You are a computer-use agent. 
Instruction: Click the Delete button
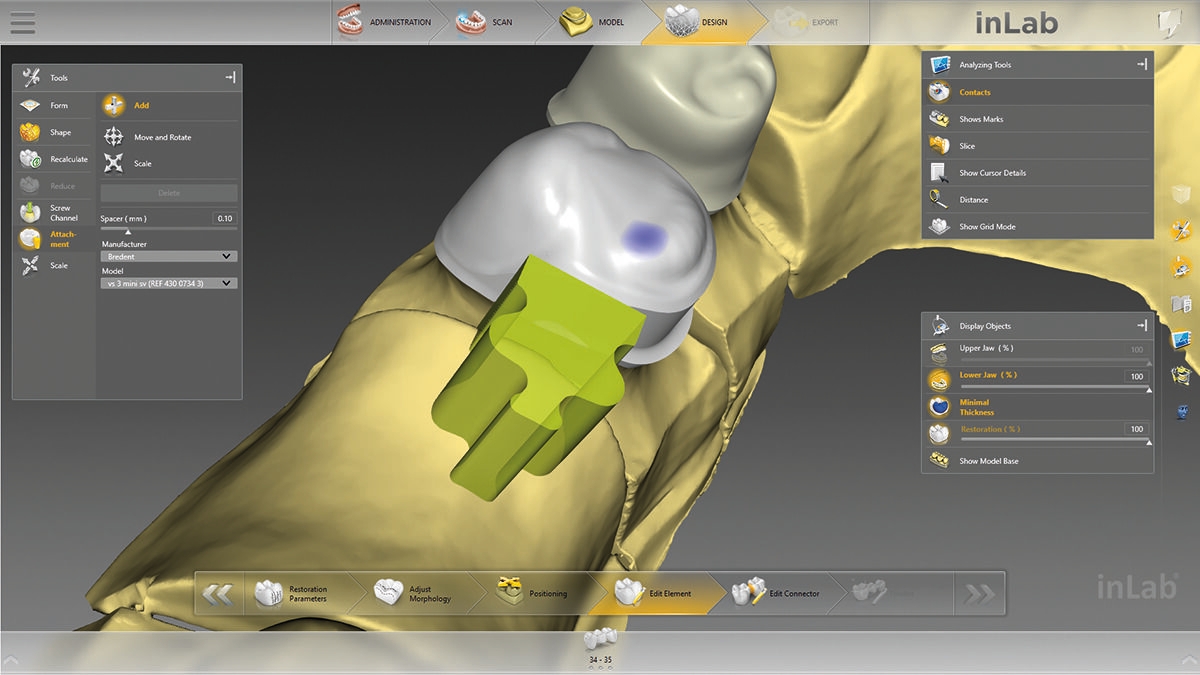[169, 193]
